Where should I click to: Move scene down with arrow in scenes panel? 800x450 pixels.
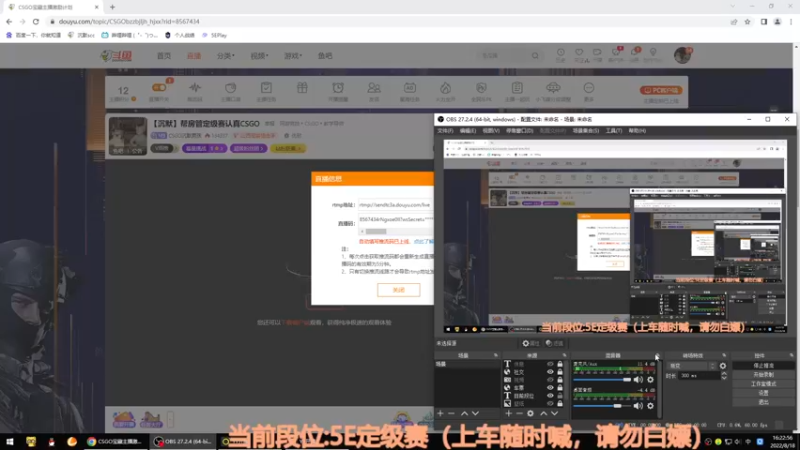(x=475, y=413)
